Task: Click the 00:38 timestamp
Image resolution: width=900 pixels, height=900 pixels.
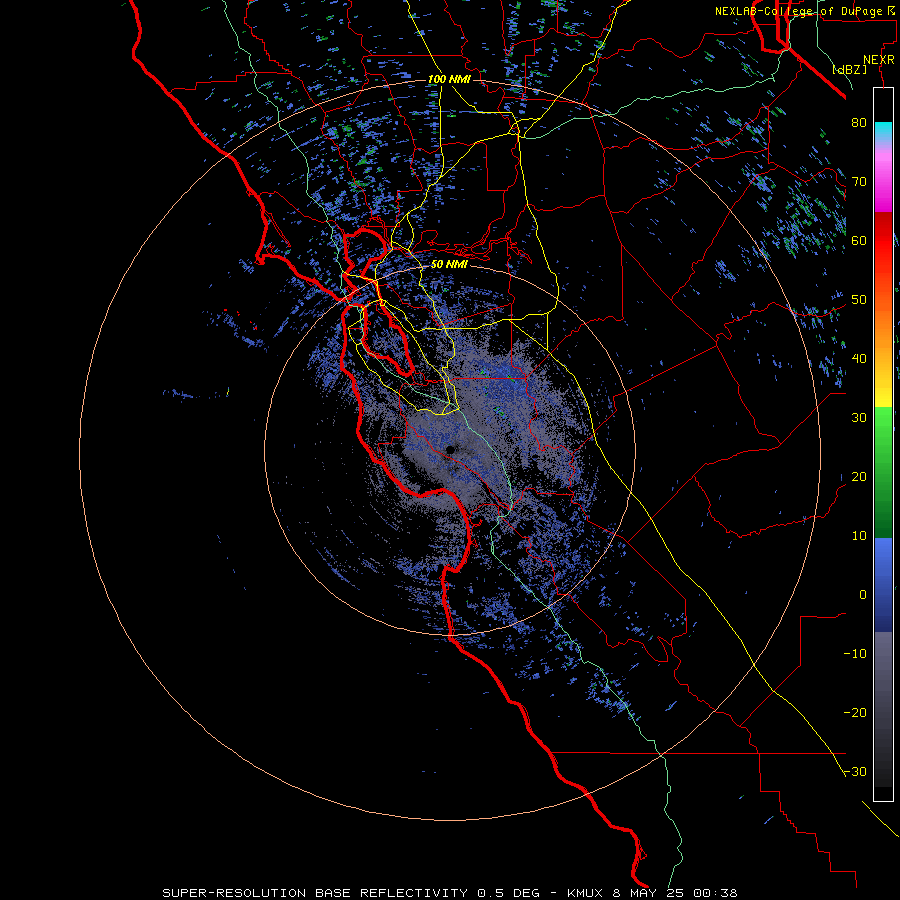Action: click(715, 893)
